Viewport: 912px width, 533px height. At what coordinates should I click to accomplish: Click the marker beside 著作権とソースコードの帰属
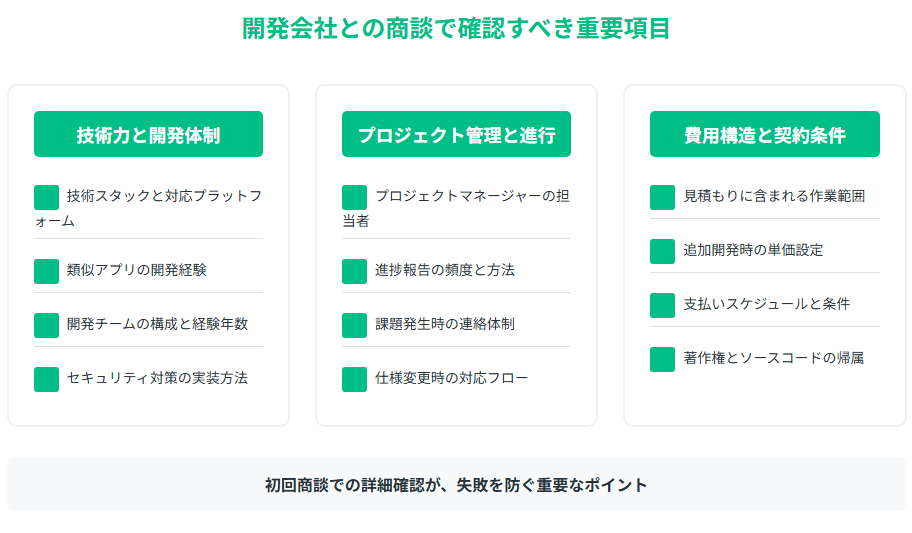tap(662, 360)
